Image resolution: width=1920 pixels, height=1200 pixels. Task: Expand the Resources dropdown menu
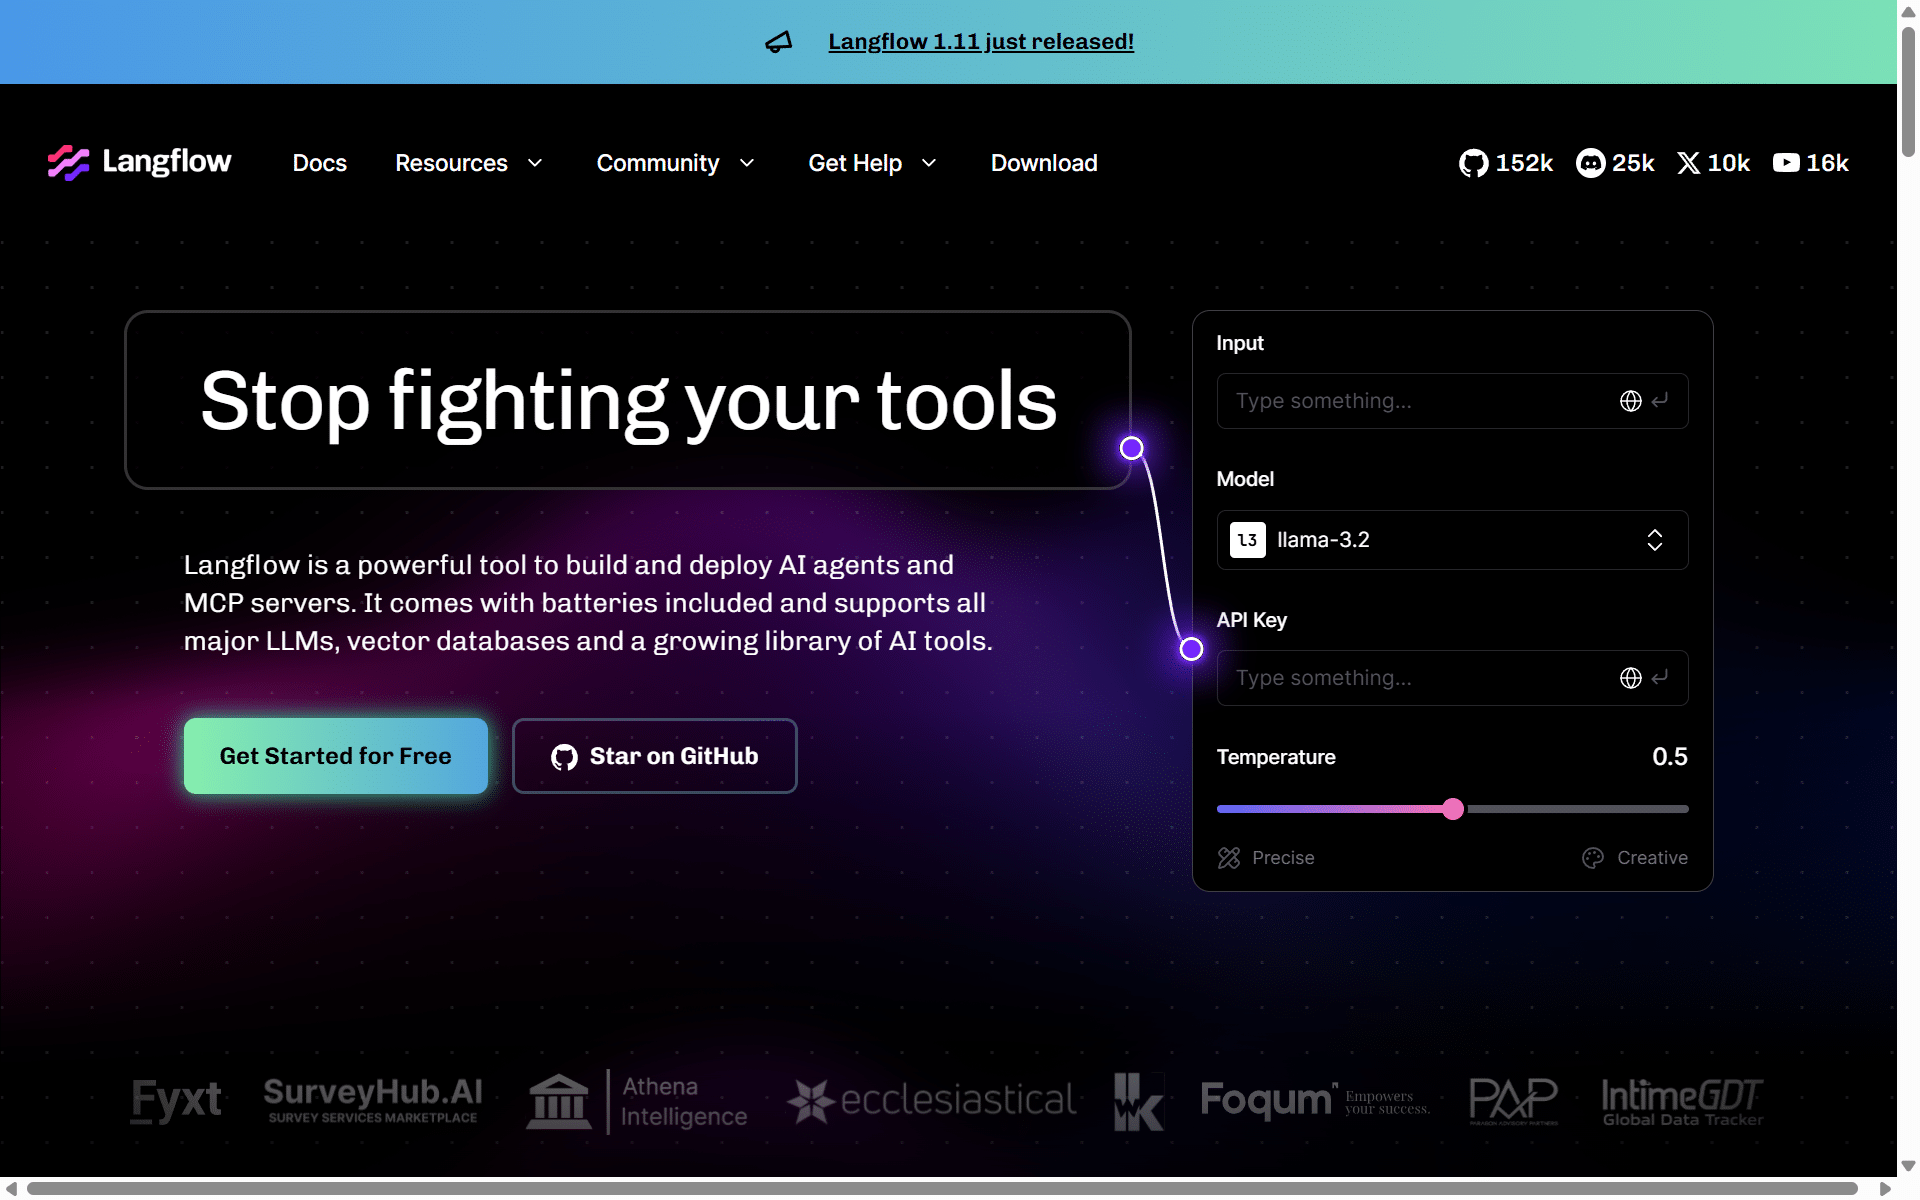click(x=469, y=163)
